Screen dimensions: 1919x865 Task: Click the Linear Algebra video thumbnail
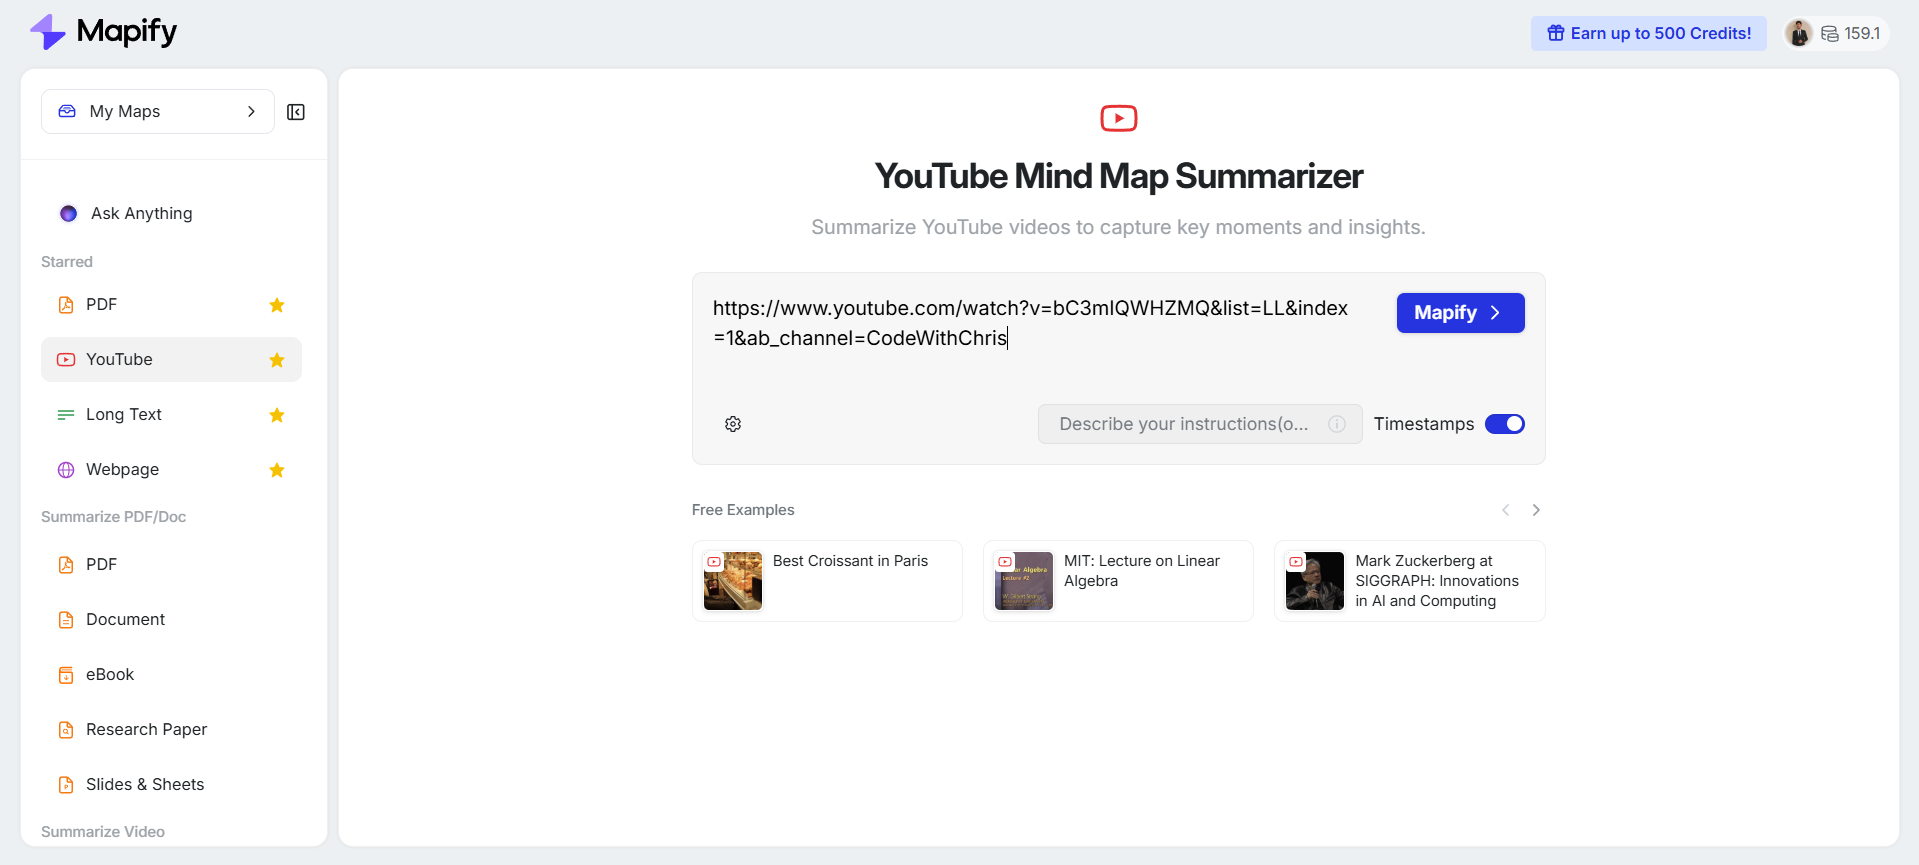[x=1024, y=581]
